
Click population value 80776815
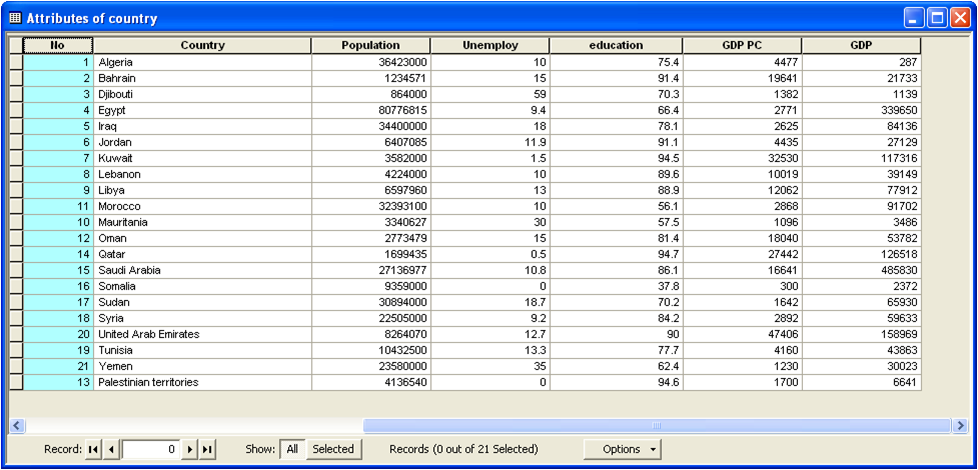(371, 110)
